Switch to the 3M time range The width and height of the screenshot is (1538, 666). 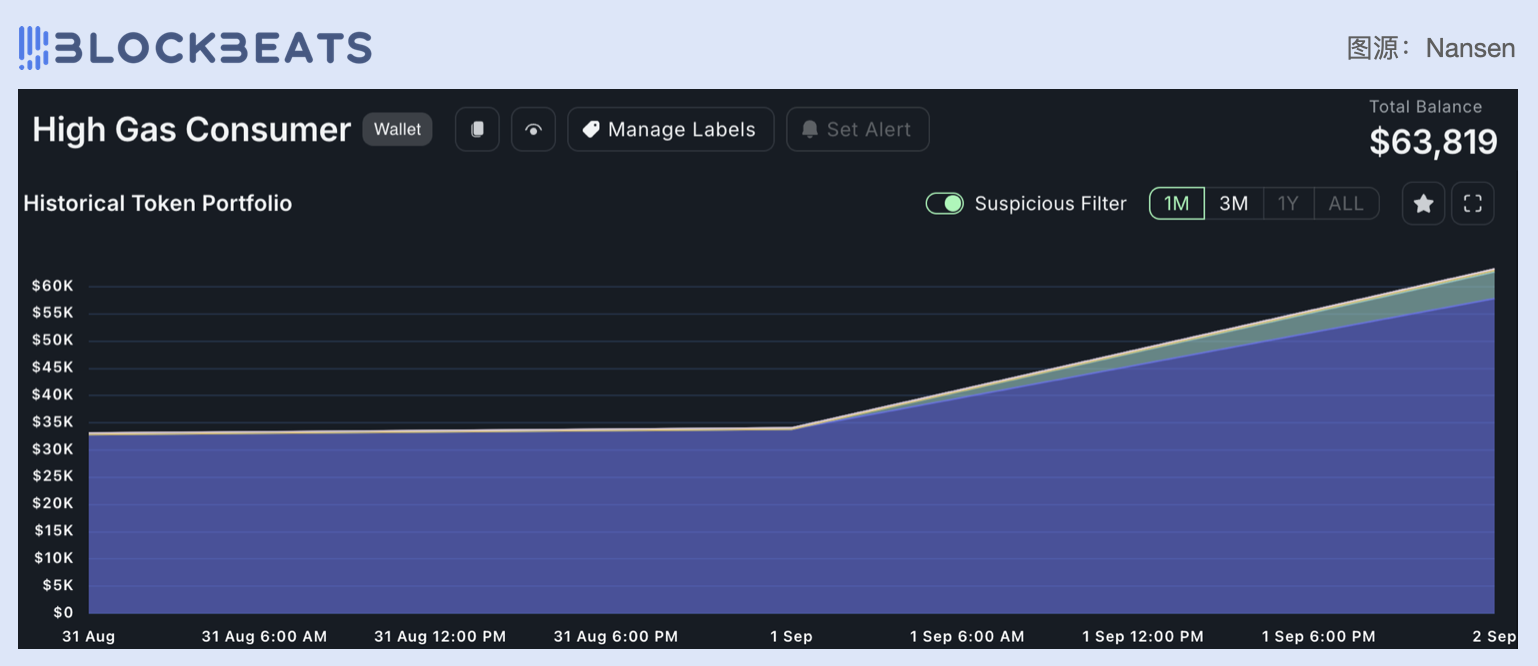[x=1233, y=204]
